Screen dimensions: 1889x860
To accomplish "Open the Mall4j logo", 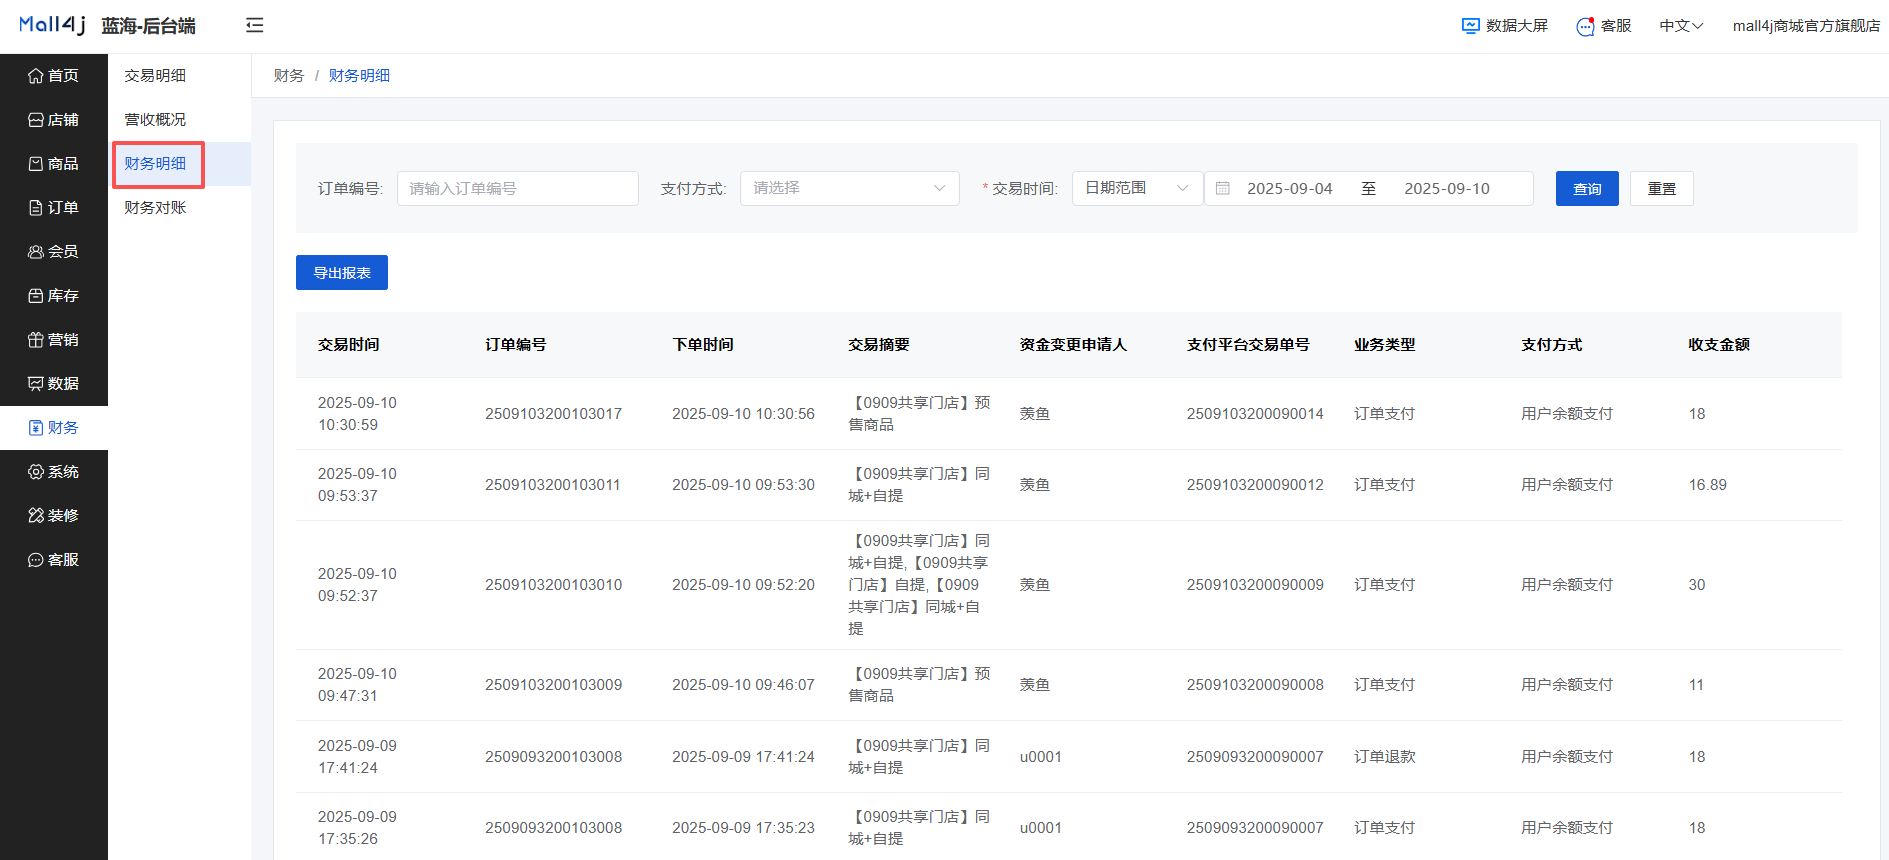I will [x=52, y=24].
